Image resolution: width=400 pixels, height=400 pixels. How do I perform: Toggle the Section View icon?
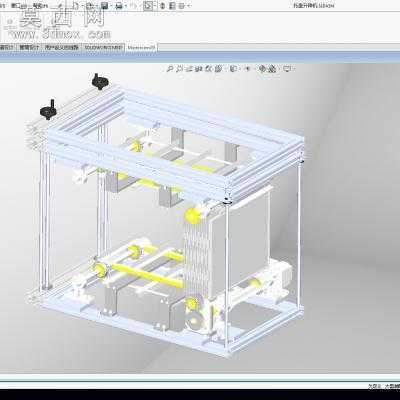[199, 69]
